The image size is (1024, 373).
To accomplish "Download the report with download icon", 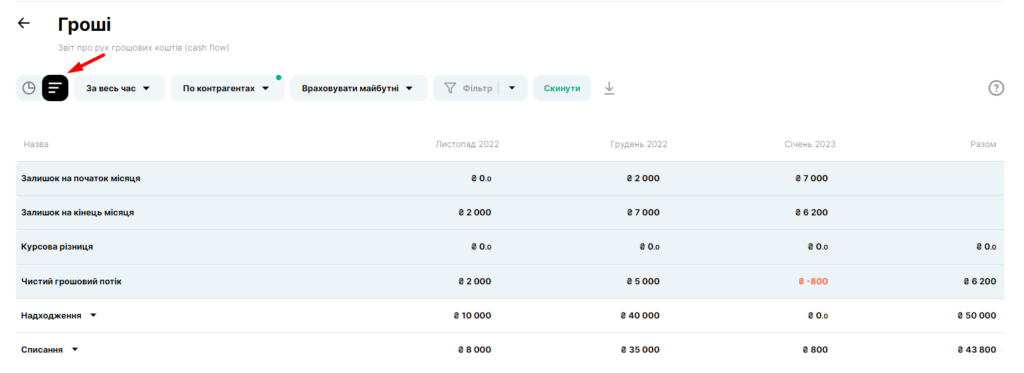I will 609,88.
